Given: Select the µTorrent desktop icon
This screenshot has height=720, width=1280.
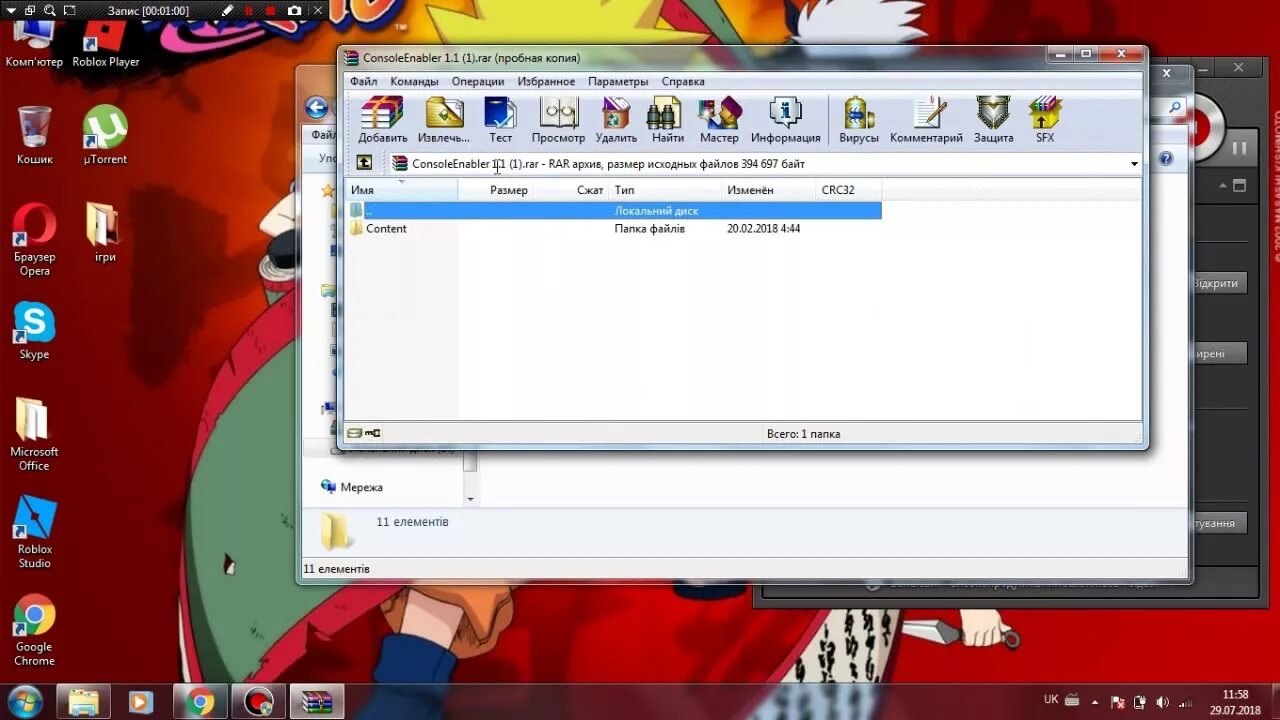Looking at the screenshot, I should [x=105, y=135].
